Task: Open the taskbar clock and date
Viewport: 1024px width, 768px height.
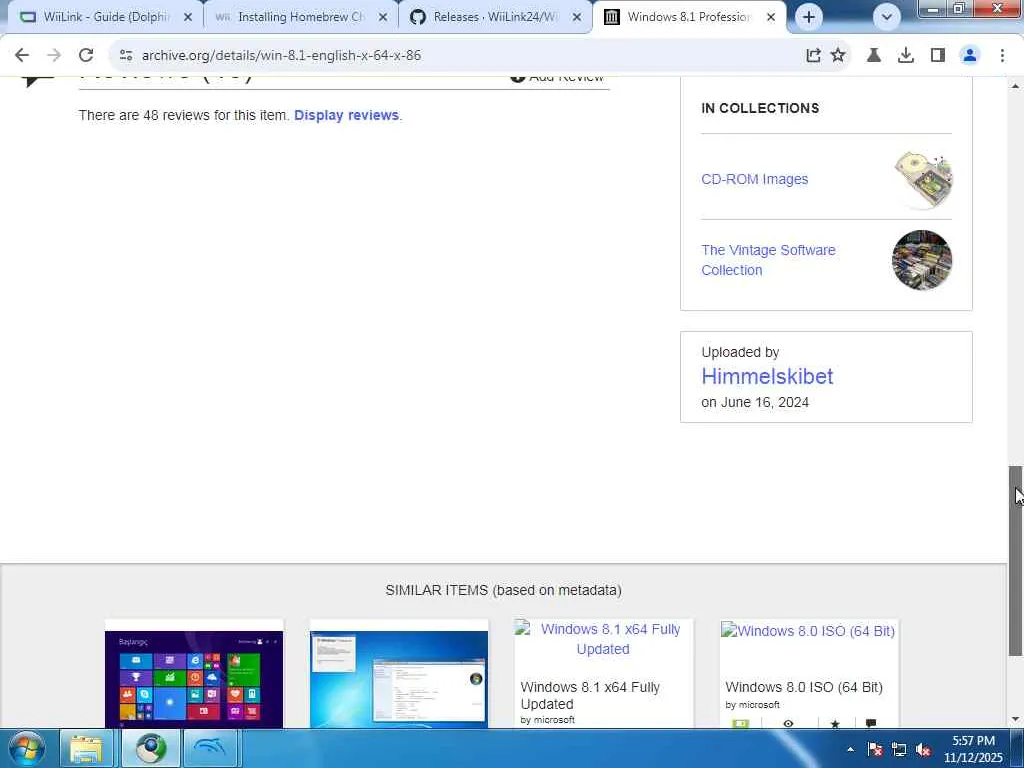Action: click(973, 749)
